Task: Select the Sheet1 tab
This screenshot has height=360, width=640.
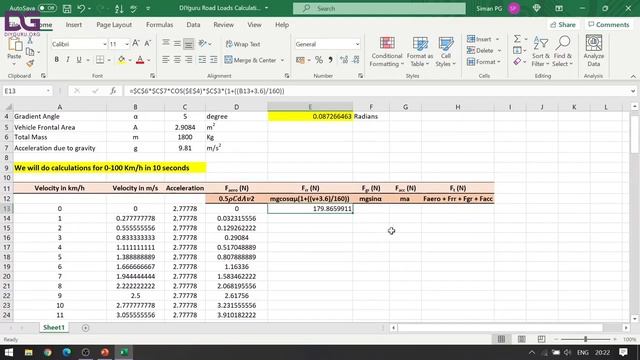Action: point(53,327)
